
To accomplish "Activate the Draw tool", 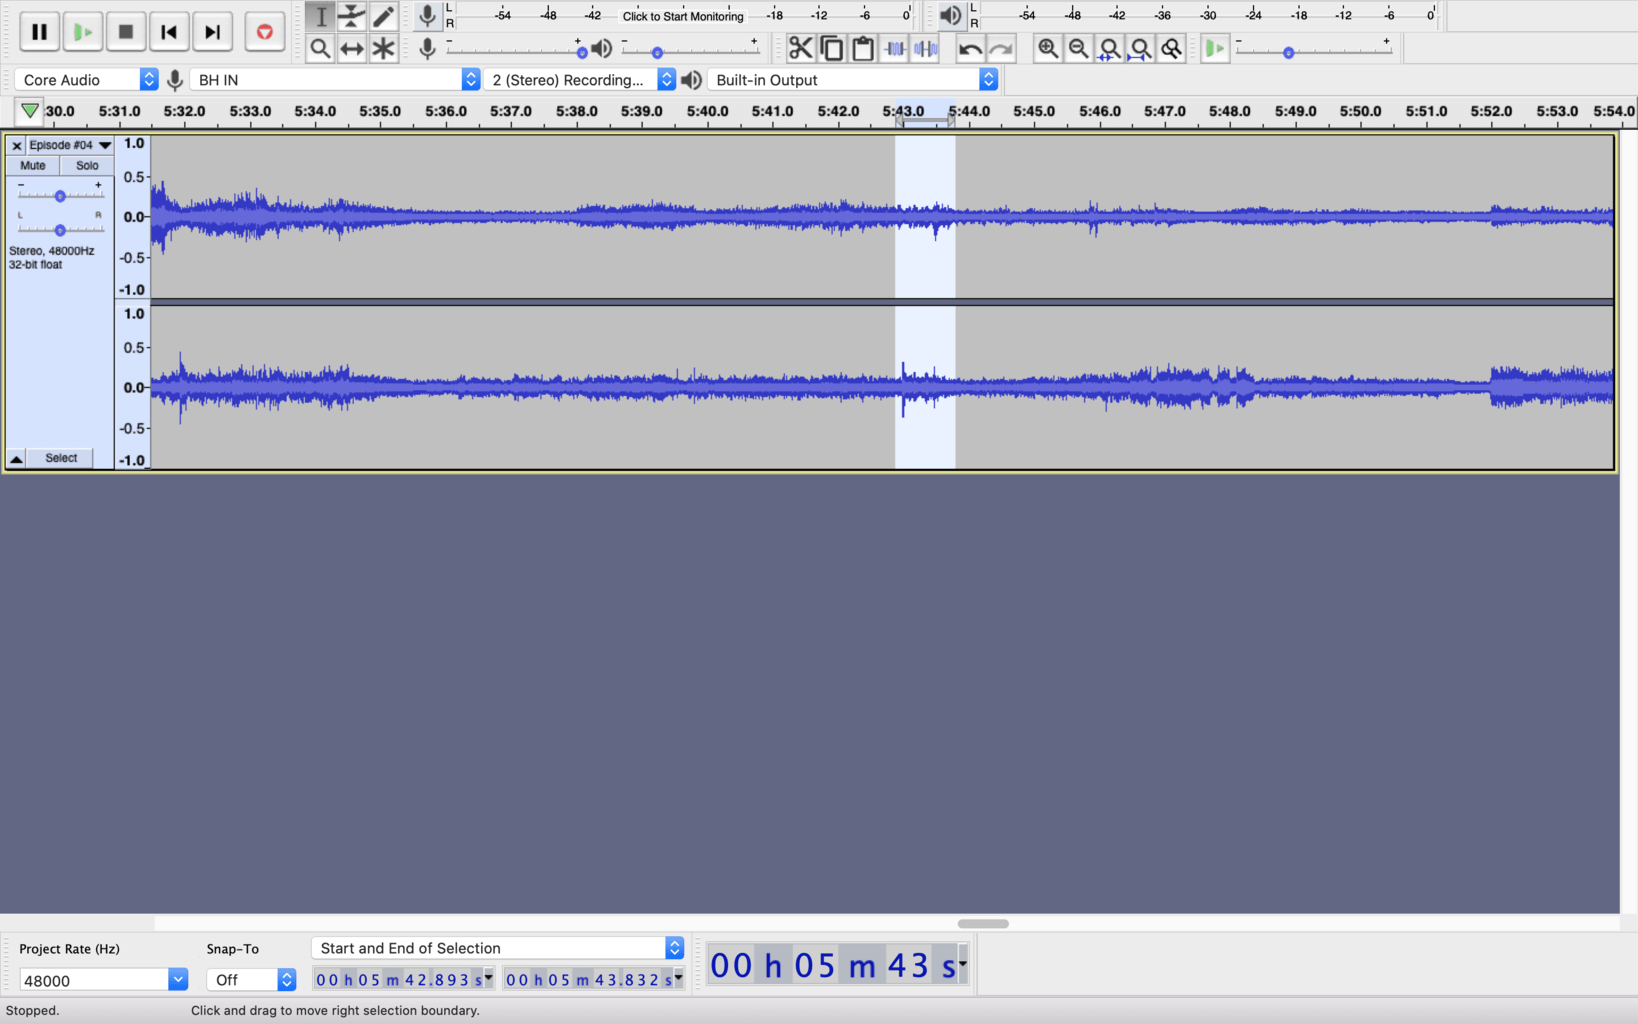I will point(383,16).
